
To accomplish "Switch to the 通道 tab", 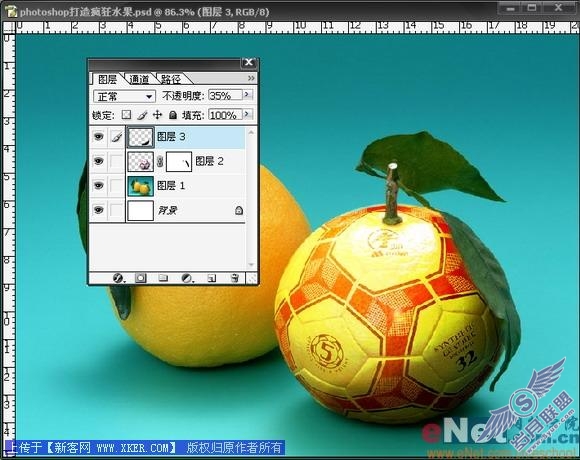I will click(139, 79).
